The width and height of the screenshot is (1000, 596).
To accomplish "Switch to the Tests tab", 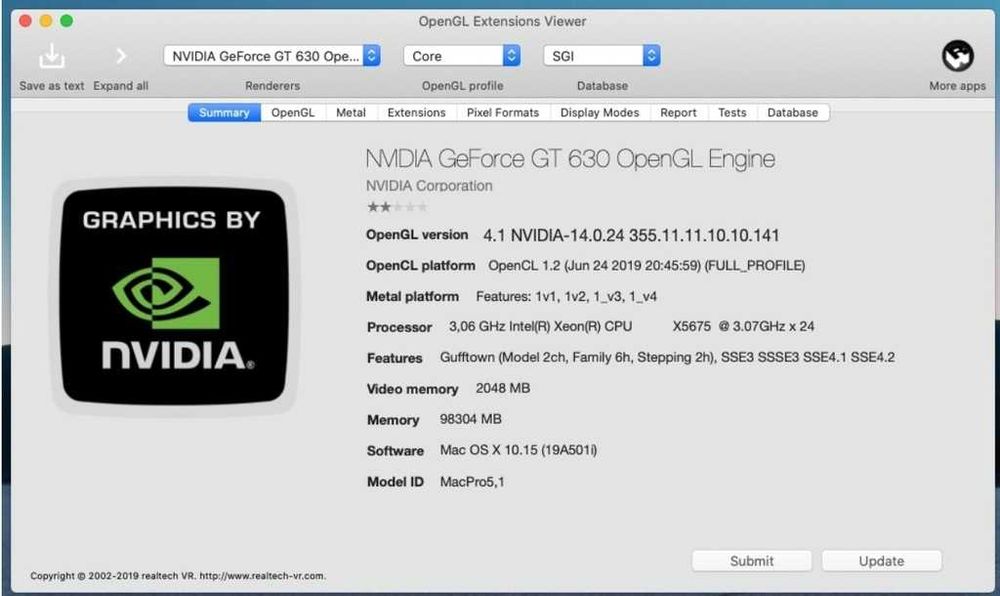I will 732,113.
